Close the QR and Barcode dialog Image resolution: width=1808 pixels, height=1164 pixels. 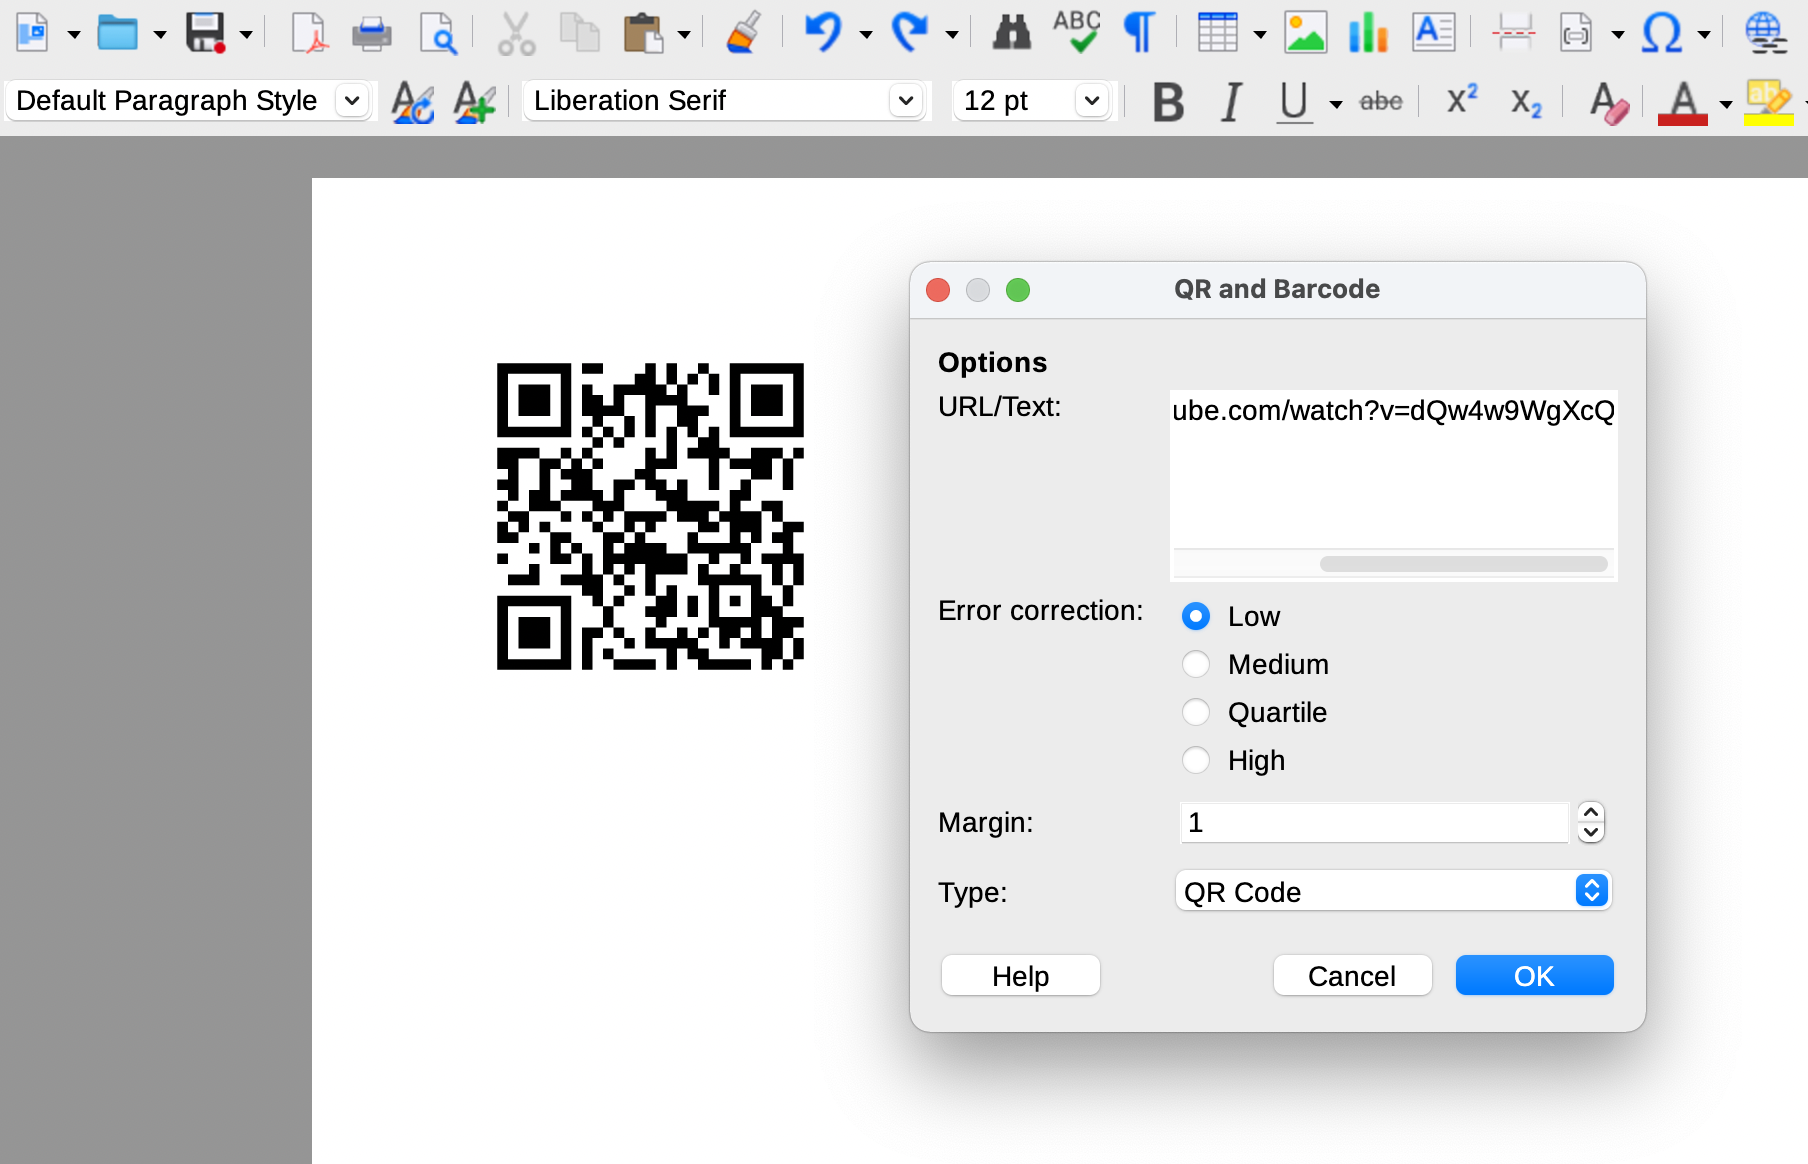coord(938,290)
